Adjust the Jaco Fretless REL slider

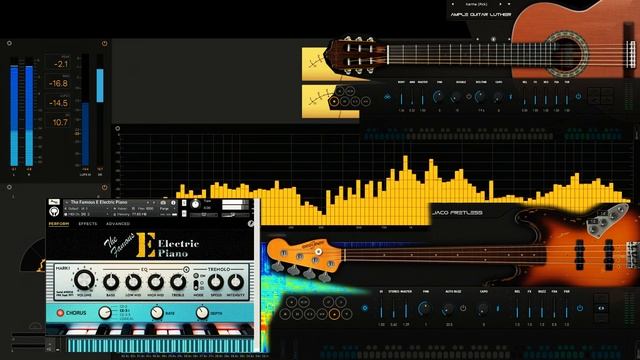[517, 308]
